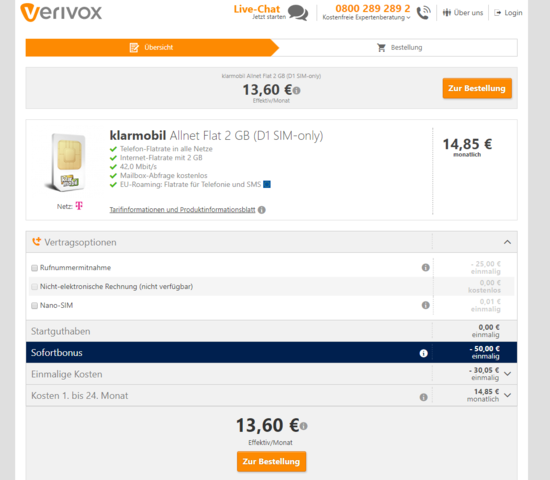550x480 pixels.
Task: Tick the Nano-SIM checkbox
Action: pyautogui.click(x=34, y=306)
